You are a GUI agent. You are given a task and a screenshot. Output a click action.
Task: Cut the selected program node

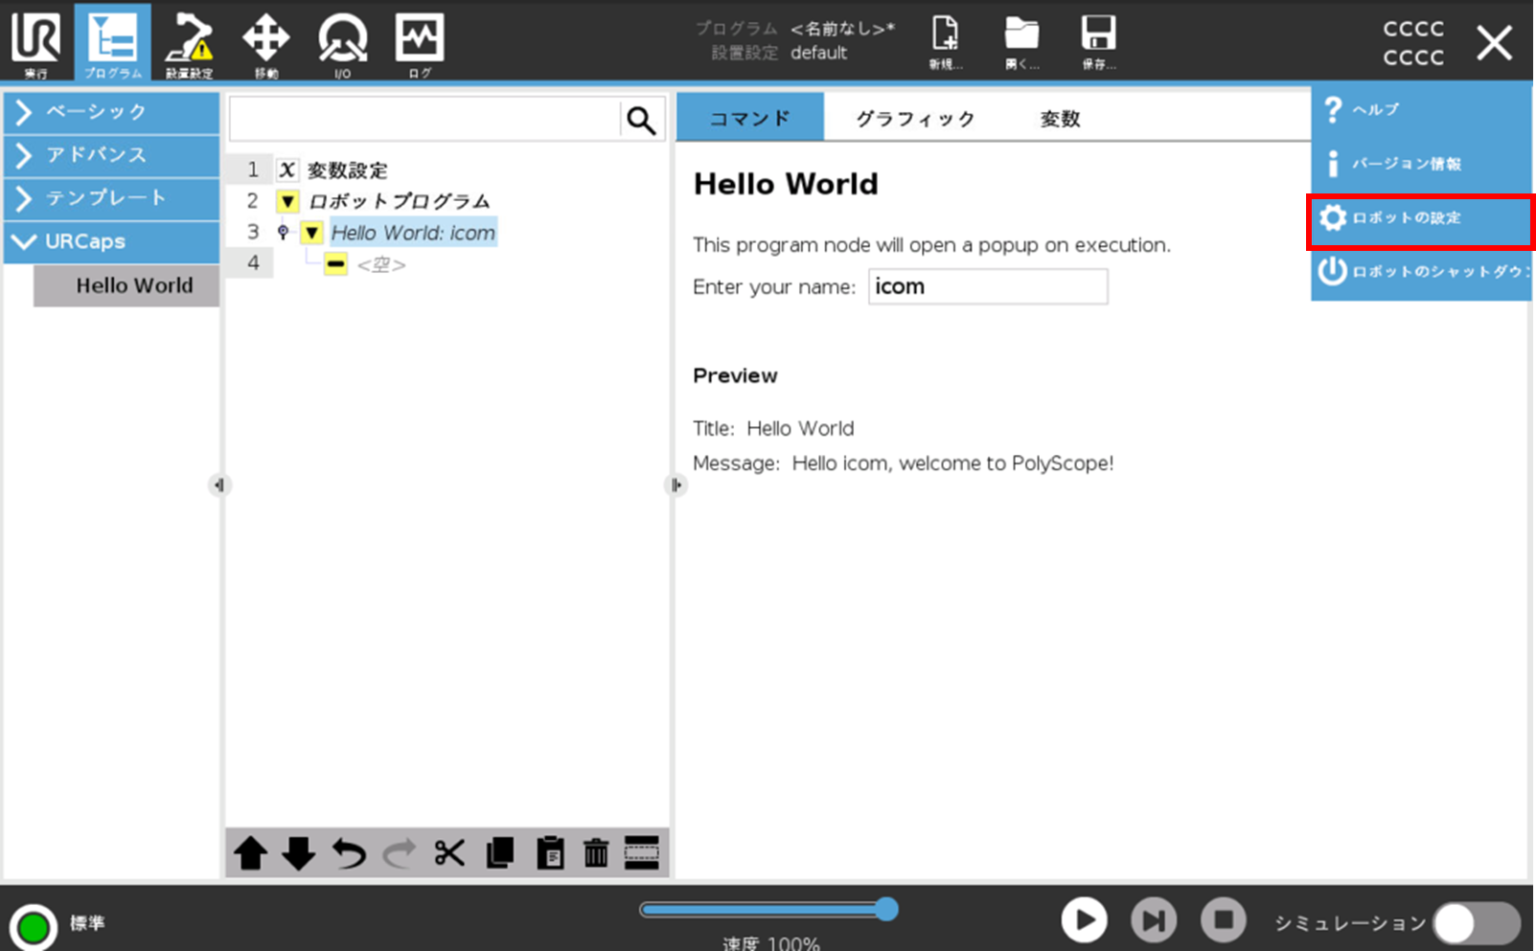(448, 853)
